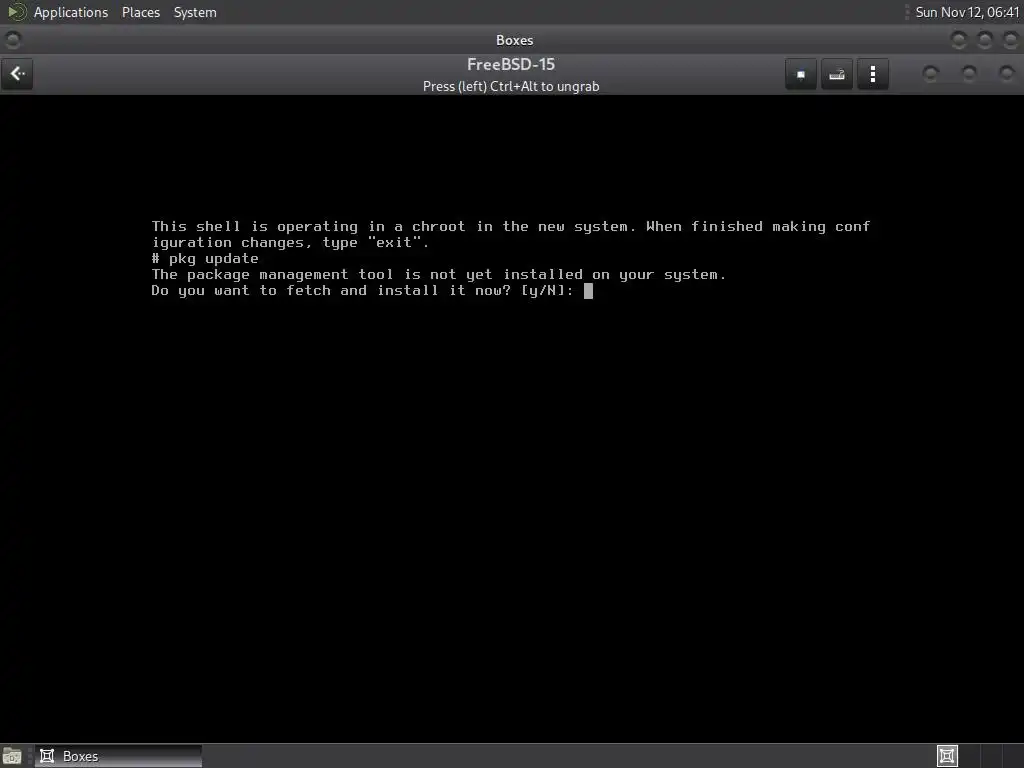Click the '# pkg update' command line

tap(205, 259)
